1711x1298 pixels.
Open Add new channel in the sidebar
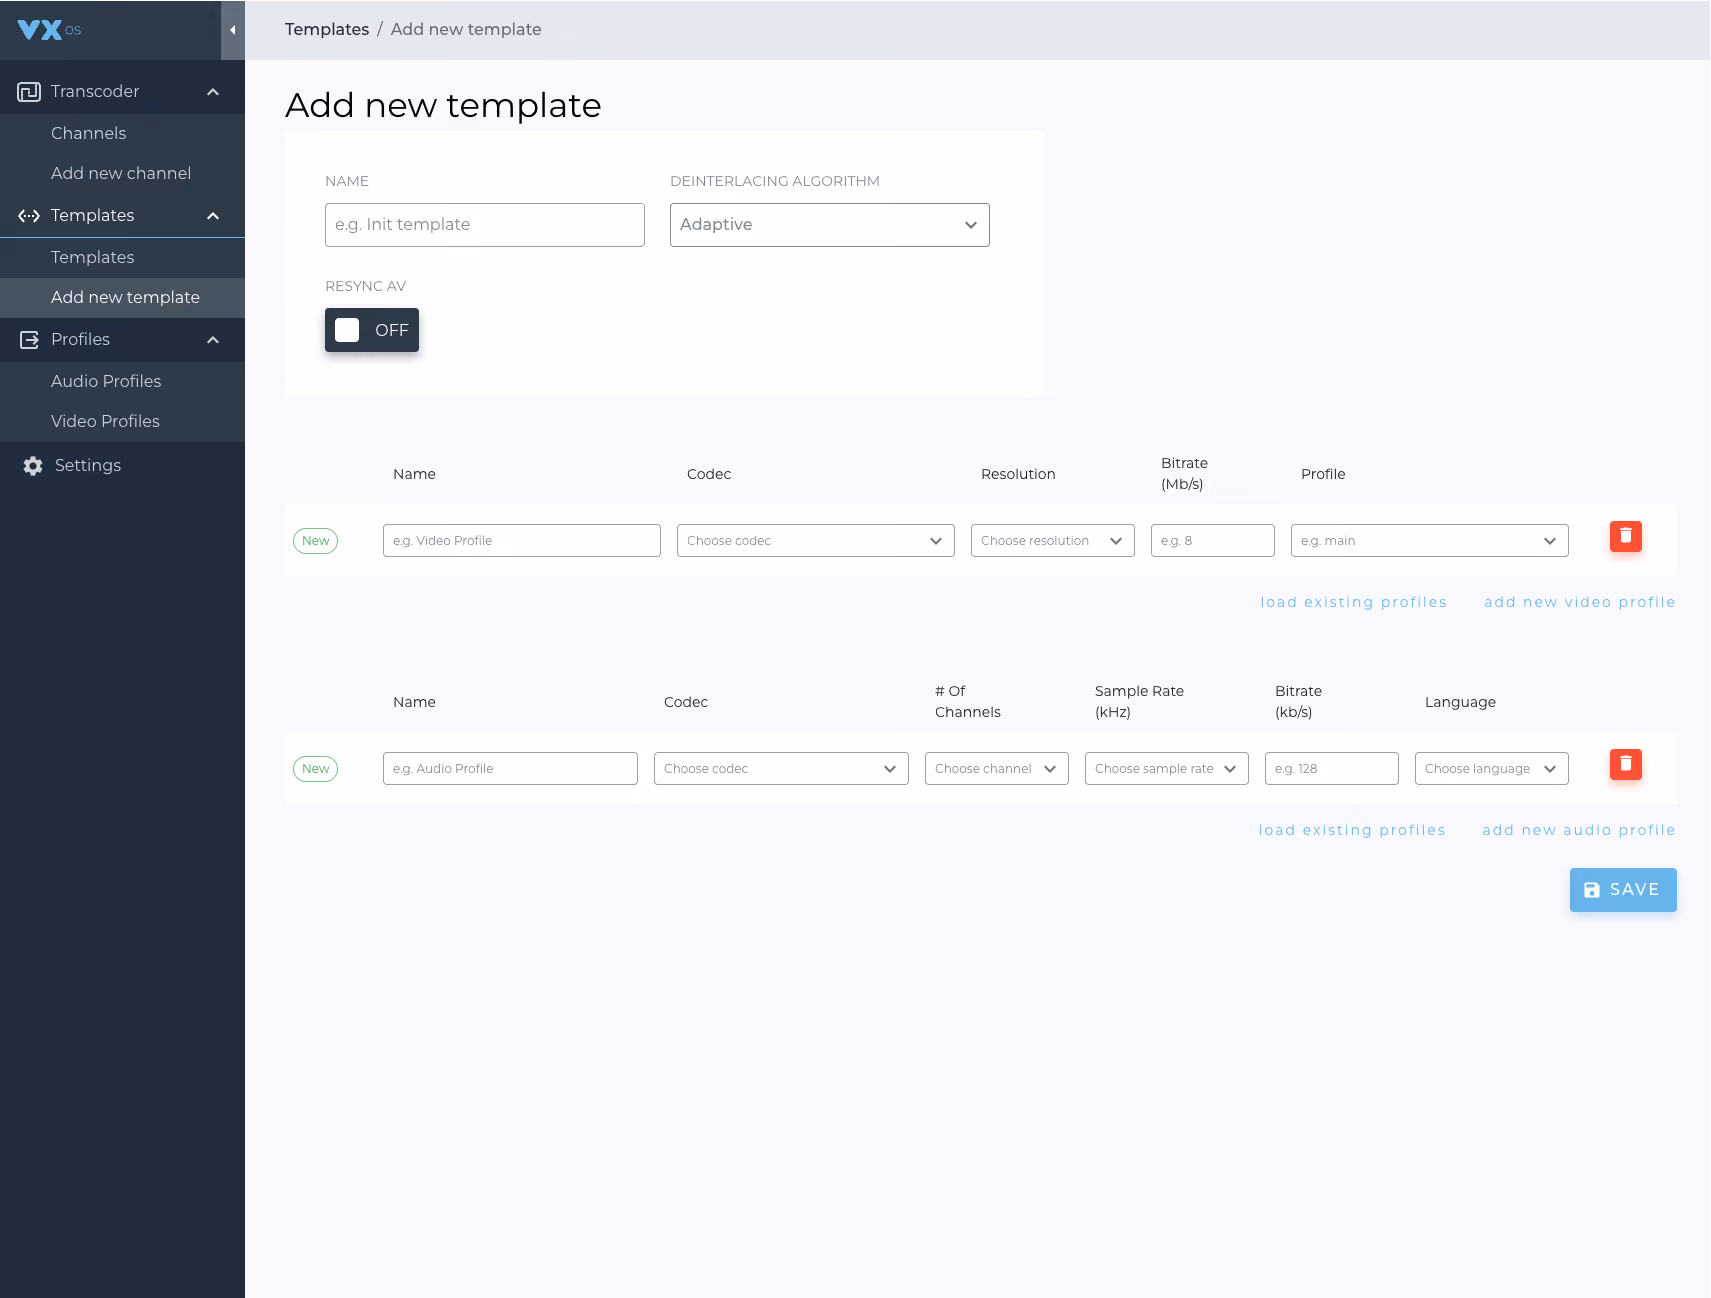pos(122,174)
